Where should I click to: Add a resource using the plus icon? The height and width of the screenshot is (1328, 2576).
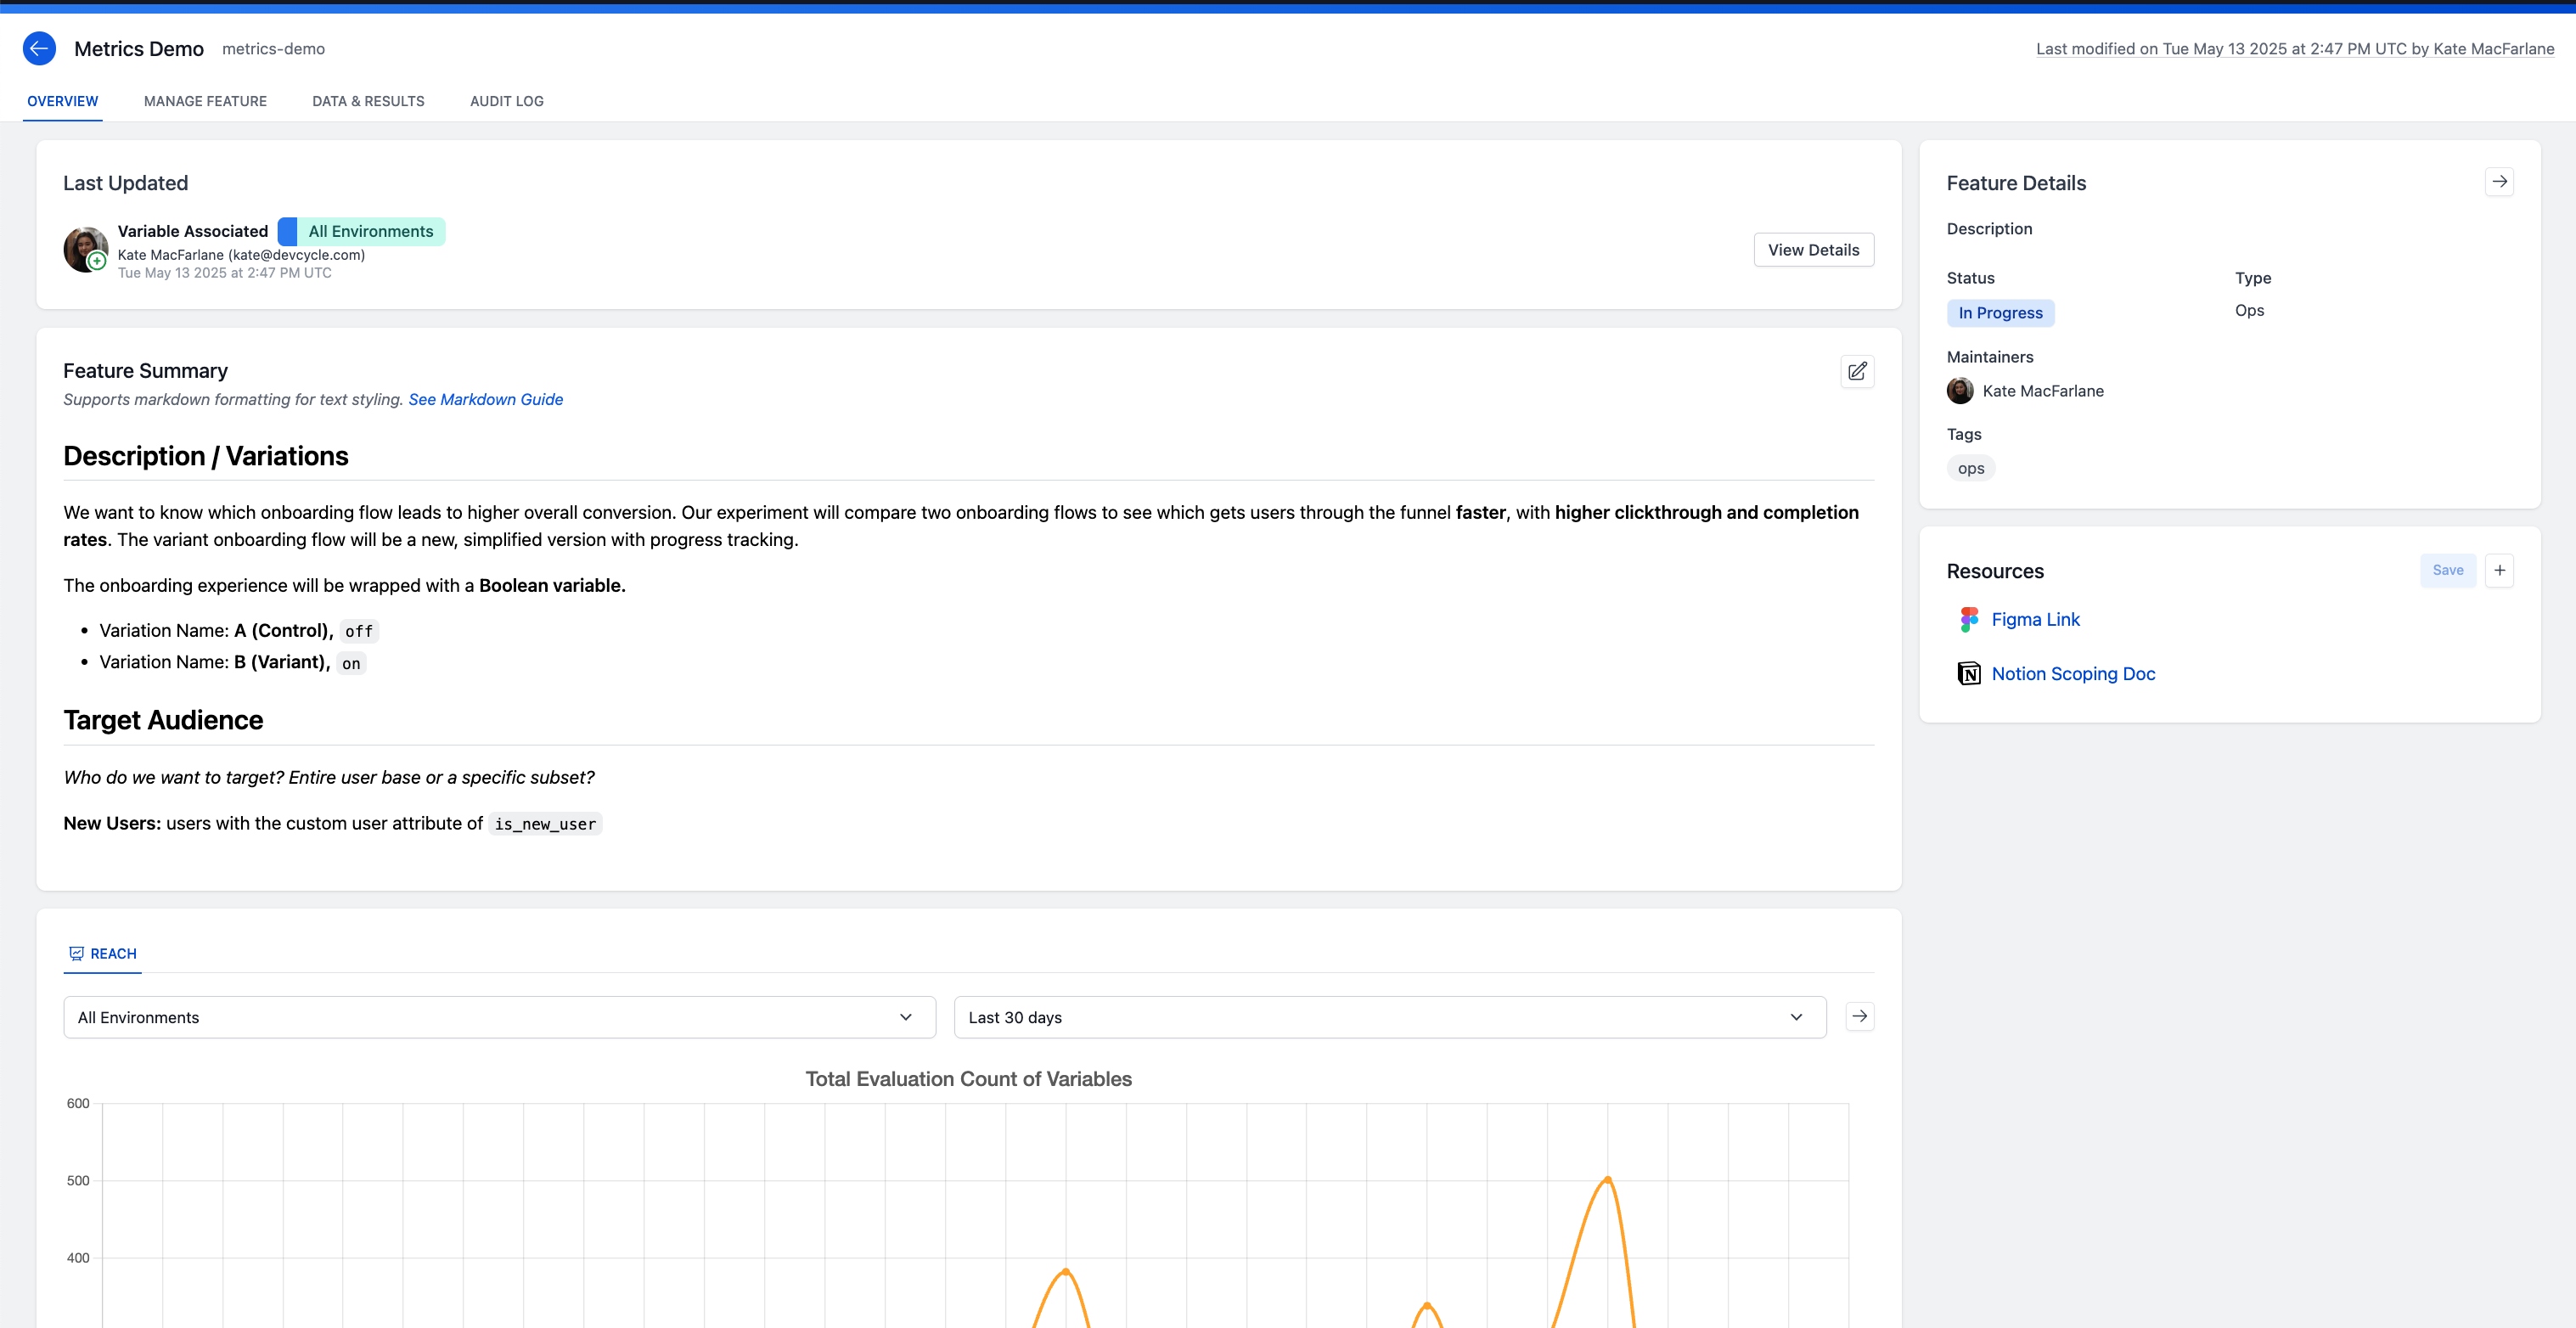2500,570
